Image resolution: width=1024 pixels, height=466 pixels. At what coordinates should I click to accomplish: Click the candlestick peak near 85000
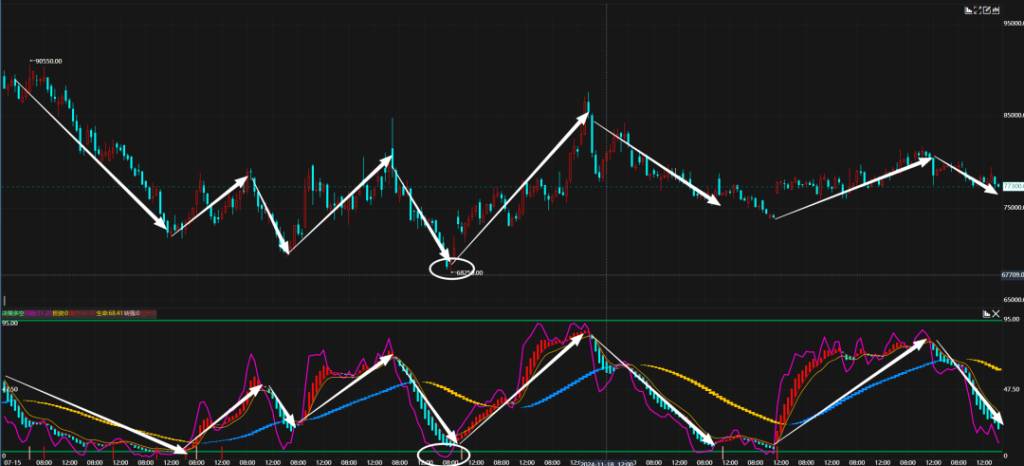point(588,97)
